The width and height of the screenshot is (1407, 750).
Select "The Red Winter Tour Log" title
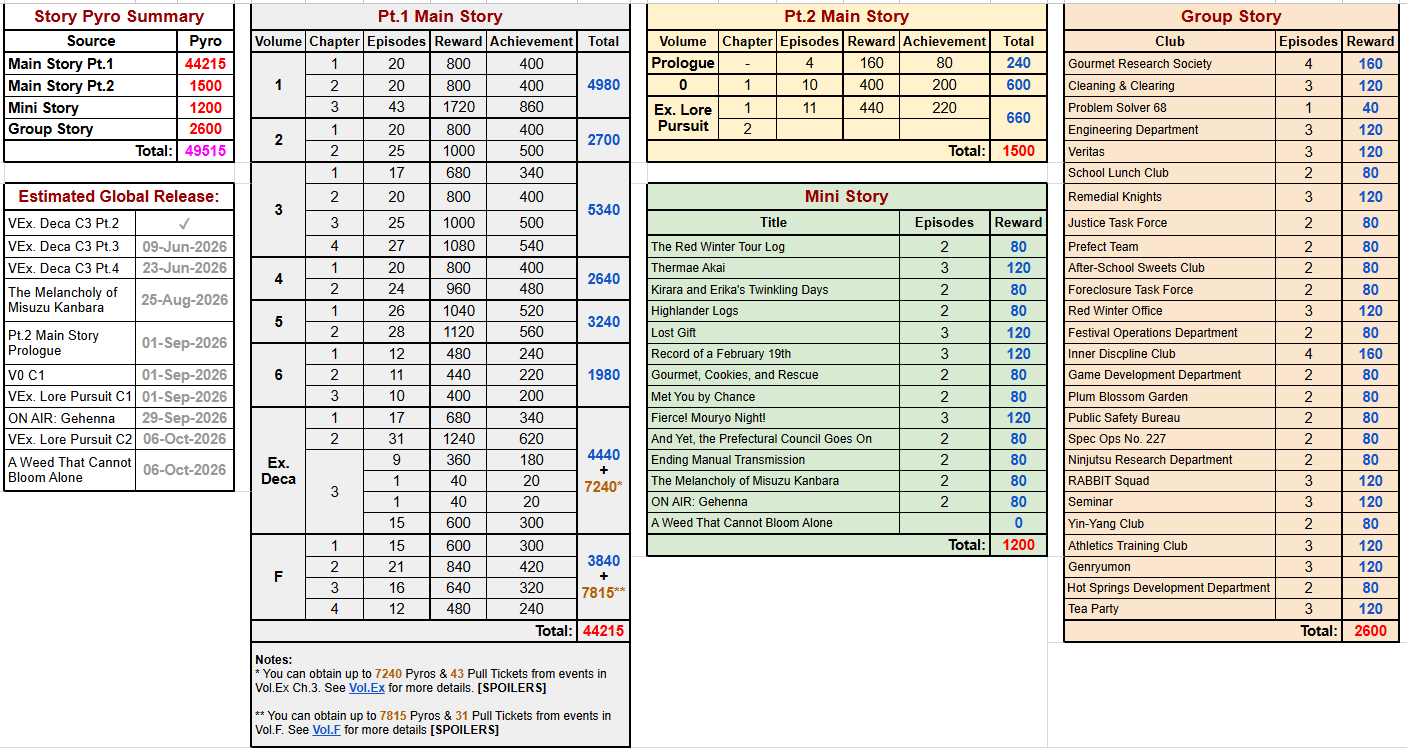[x=718, y=247]
